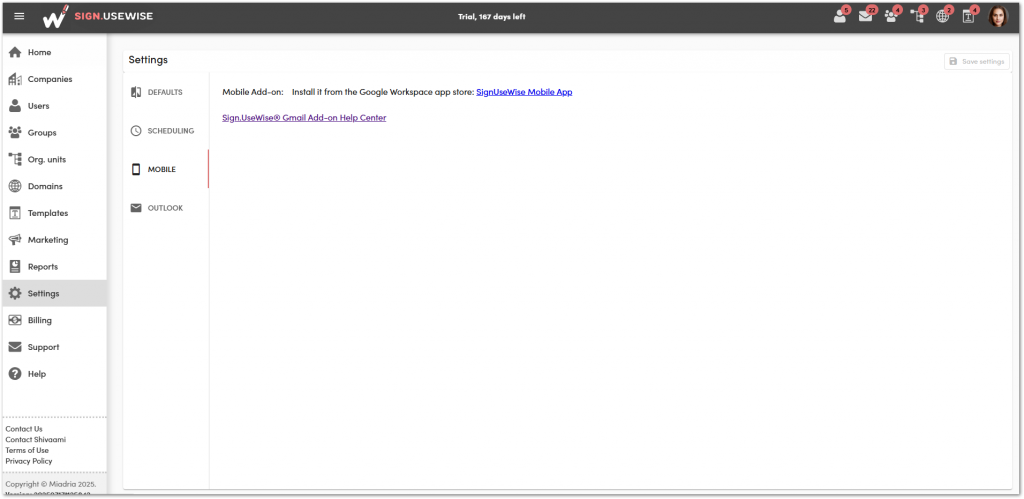Open the users notification icon in header
Image resolution: width=1024 pixels, height=499 pixels.
pos(840,16)
